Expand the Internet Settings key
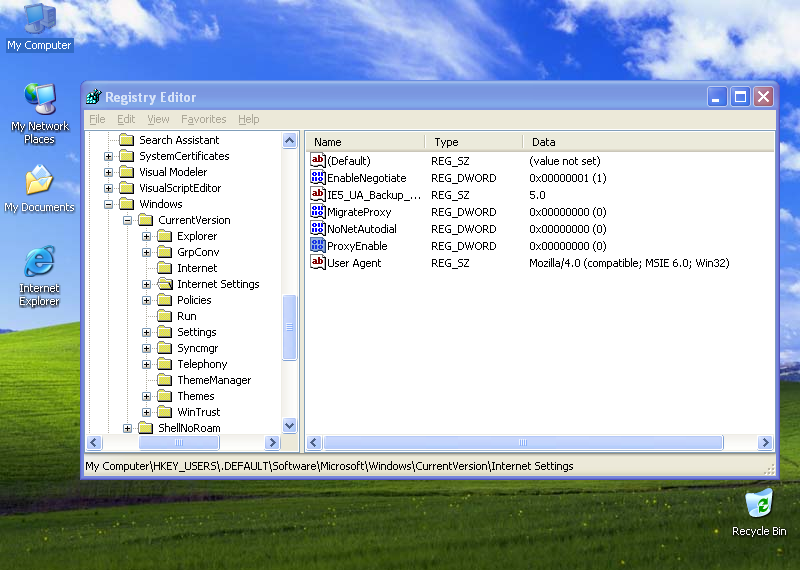This screenshot has height=570, width=800. 146,284
